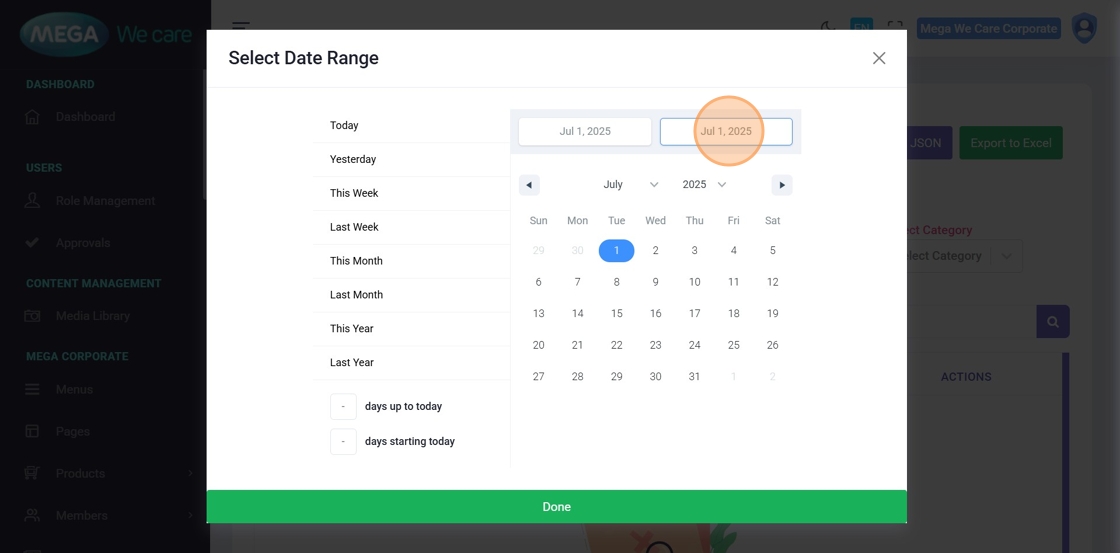This screenshot has width=1120, height=553.
Task: Advance to next month in calendar
Action: [x=782, y=185]
